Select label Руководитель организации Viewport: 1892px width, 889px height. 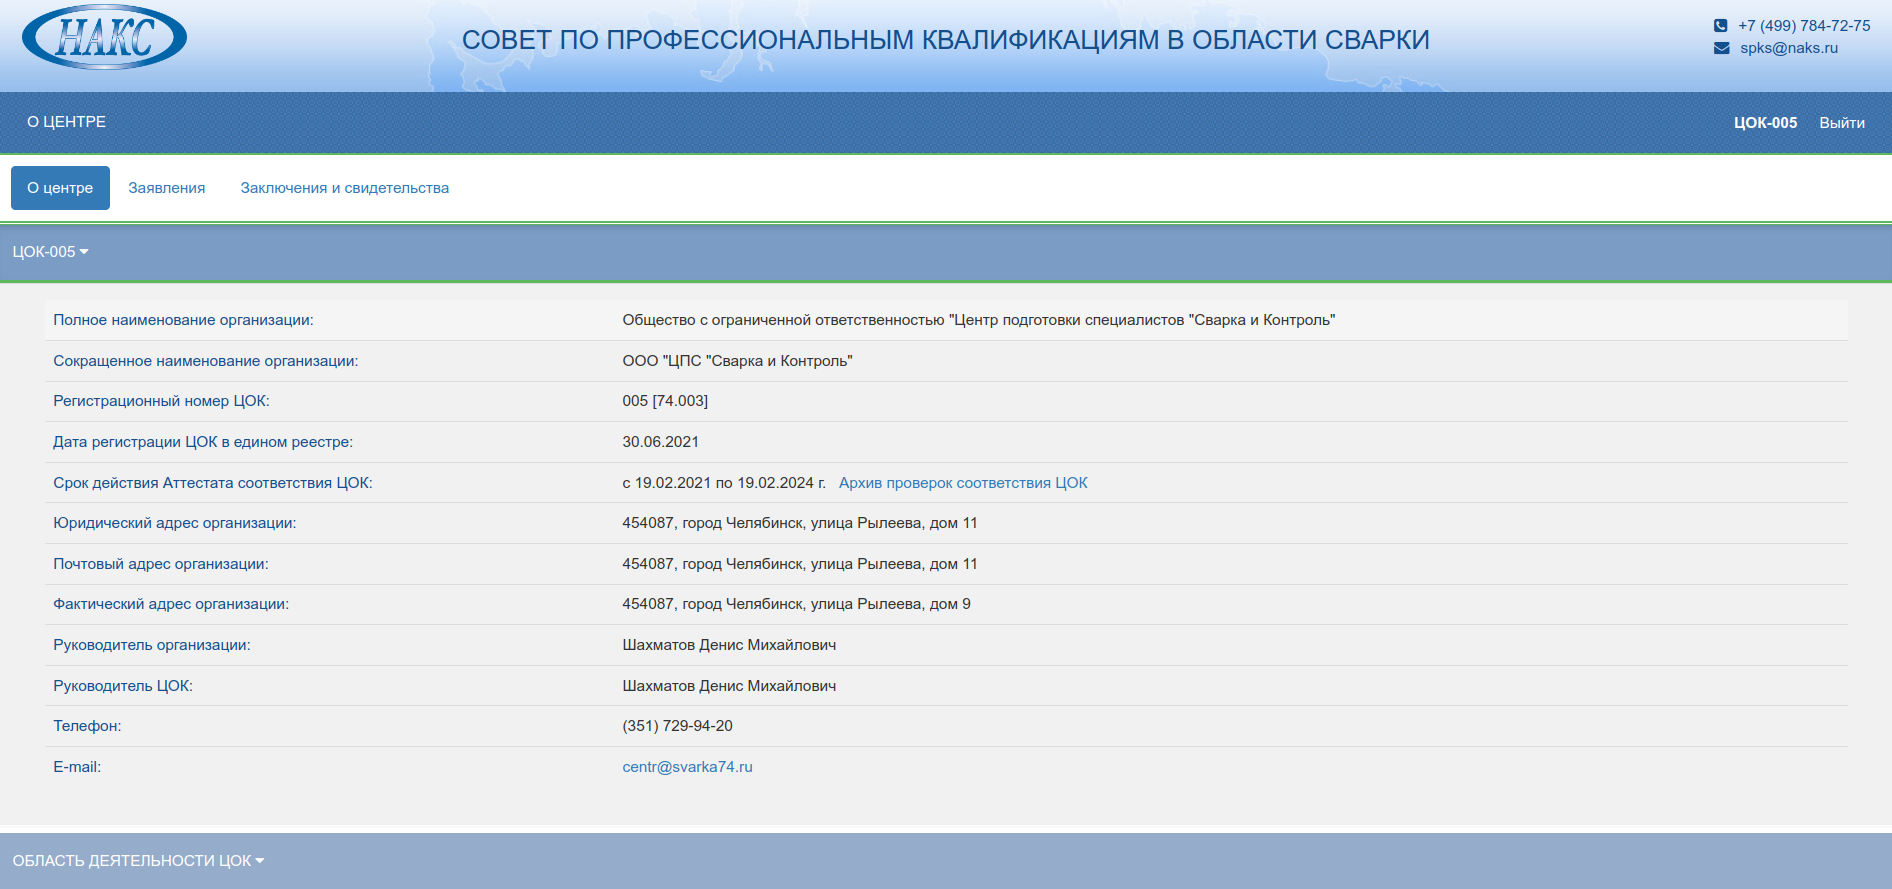pyautogui.click(x=152, y=645)
